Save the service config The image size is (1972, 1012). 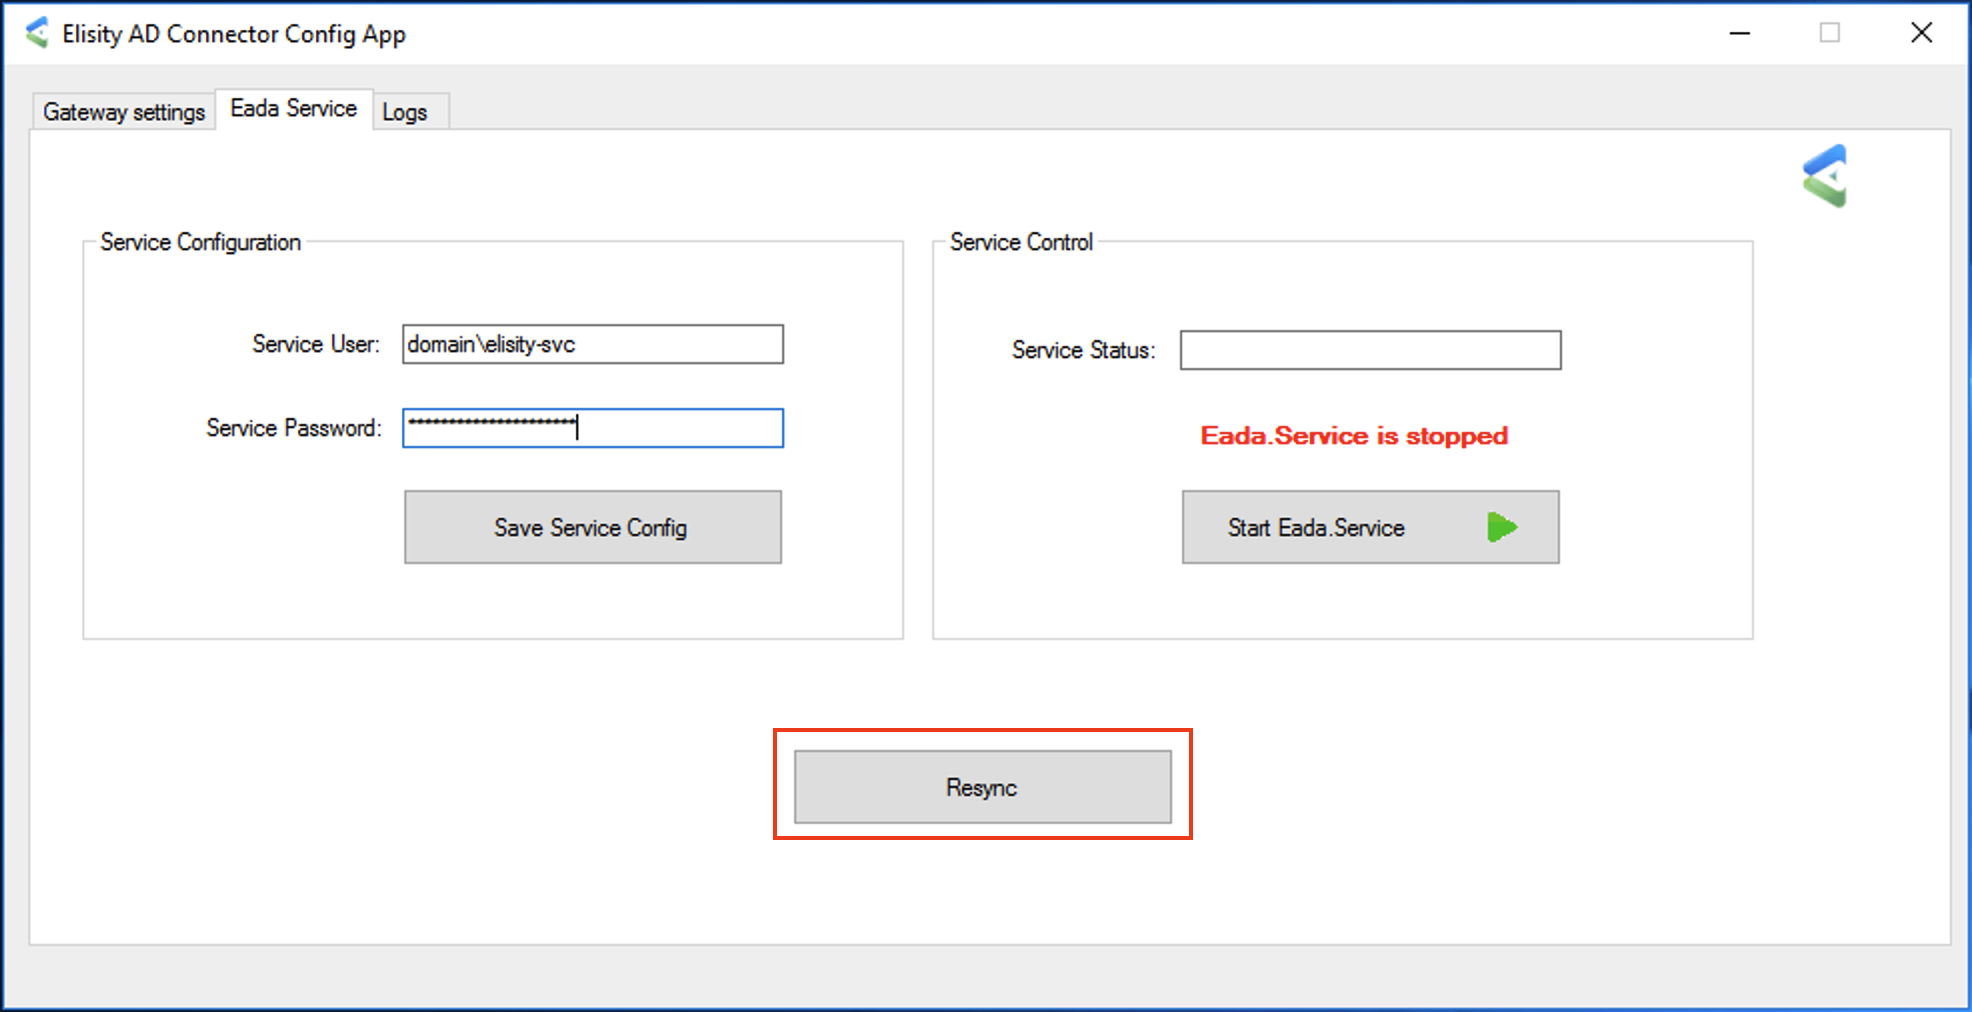coord(593,527)
